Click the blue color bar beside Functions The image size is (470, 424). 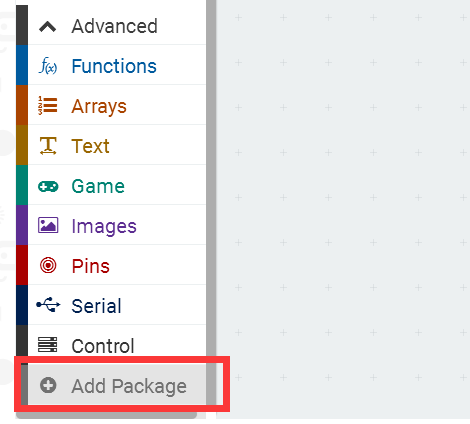(x=22, y=65)
